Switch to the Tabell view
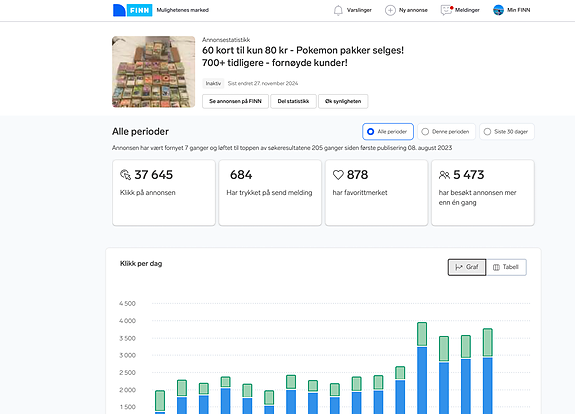Image resolution: width=575 pixels, height=414 pixels. [x=506, y=267]
